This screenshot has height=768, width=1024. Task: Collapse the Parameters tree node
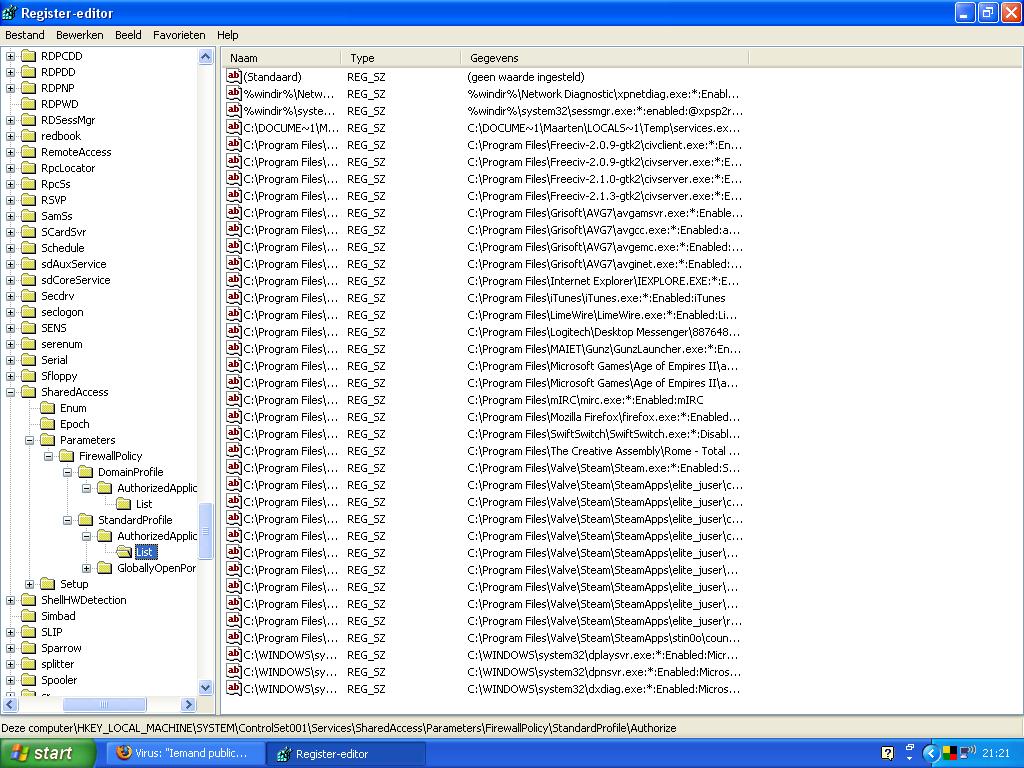[x=29, y=441]
